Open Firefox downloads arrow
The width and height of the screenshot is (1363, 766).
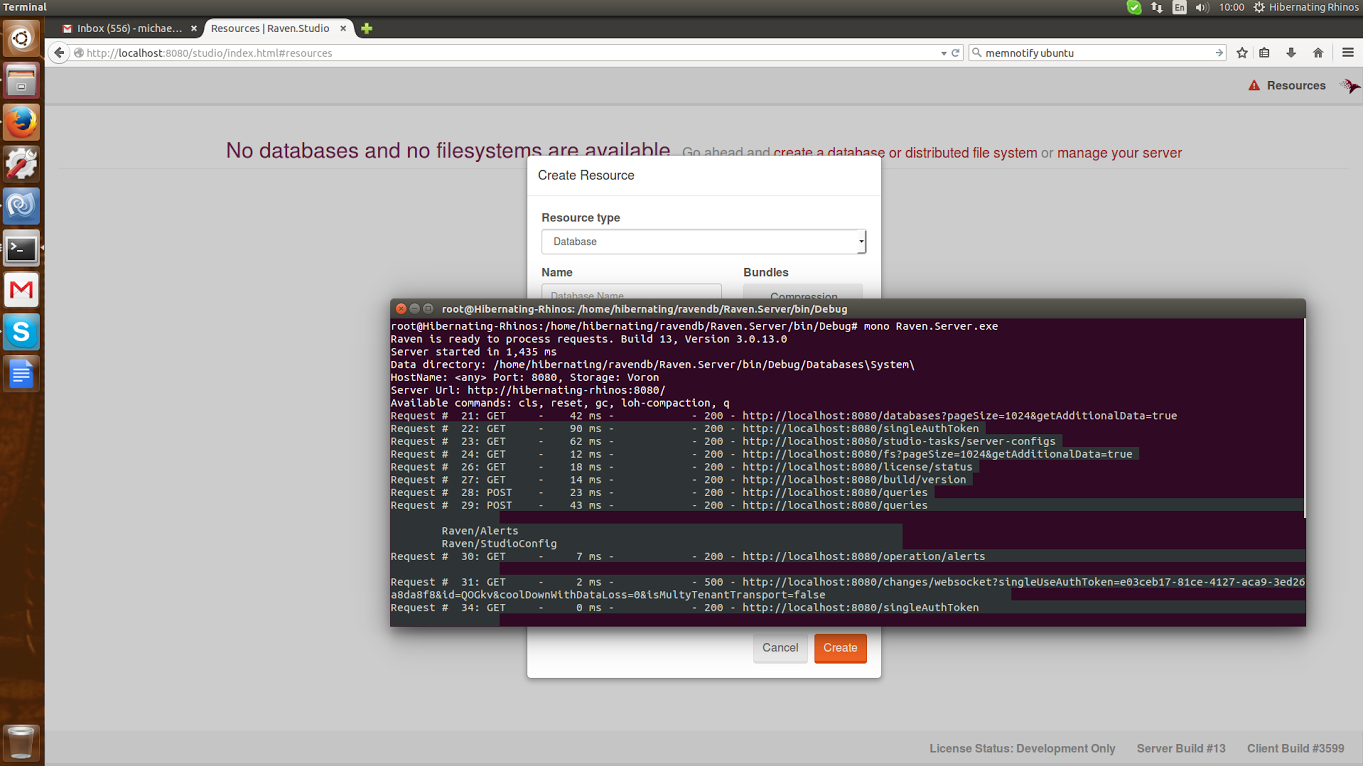pos(1291,53)
